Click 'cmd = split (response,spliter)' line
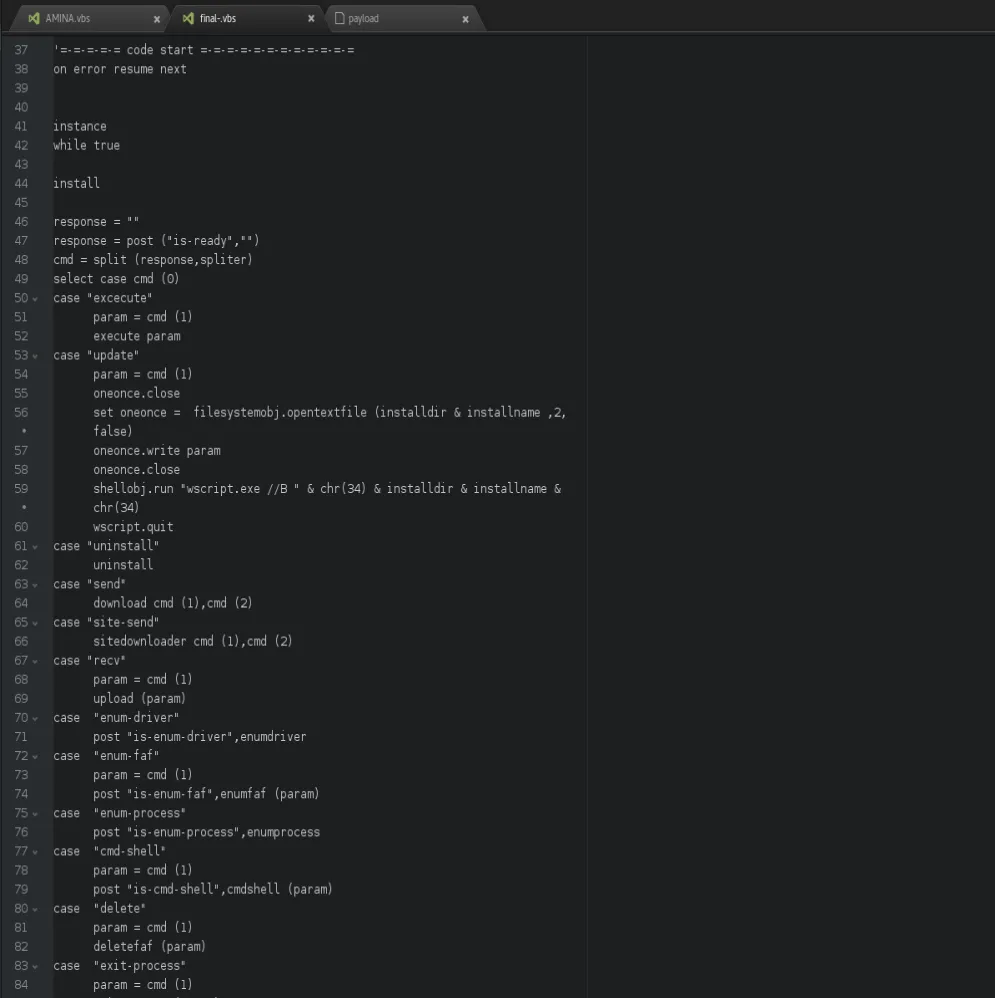 (153, 260)
